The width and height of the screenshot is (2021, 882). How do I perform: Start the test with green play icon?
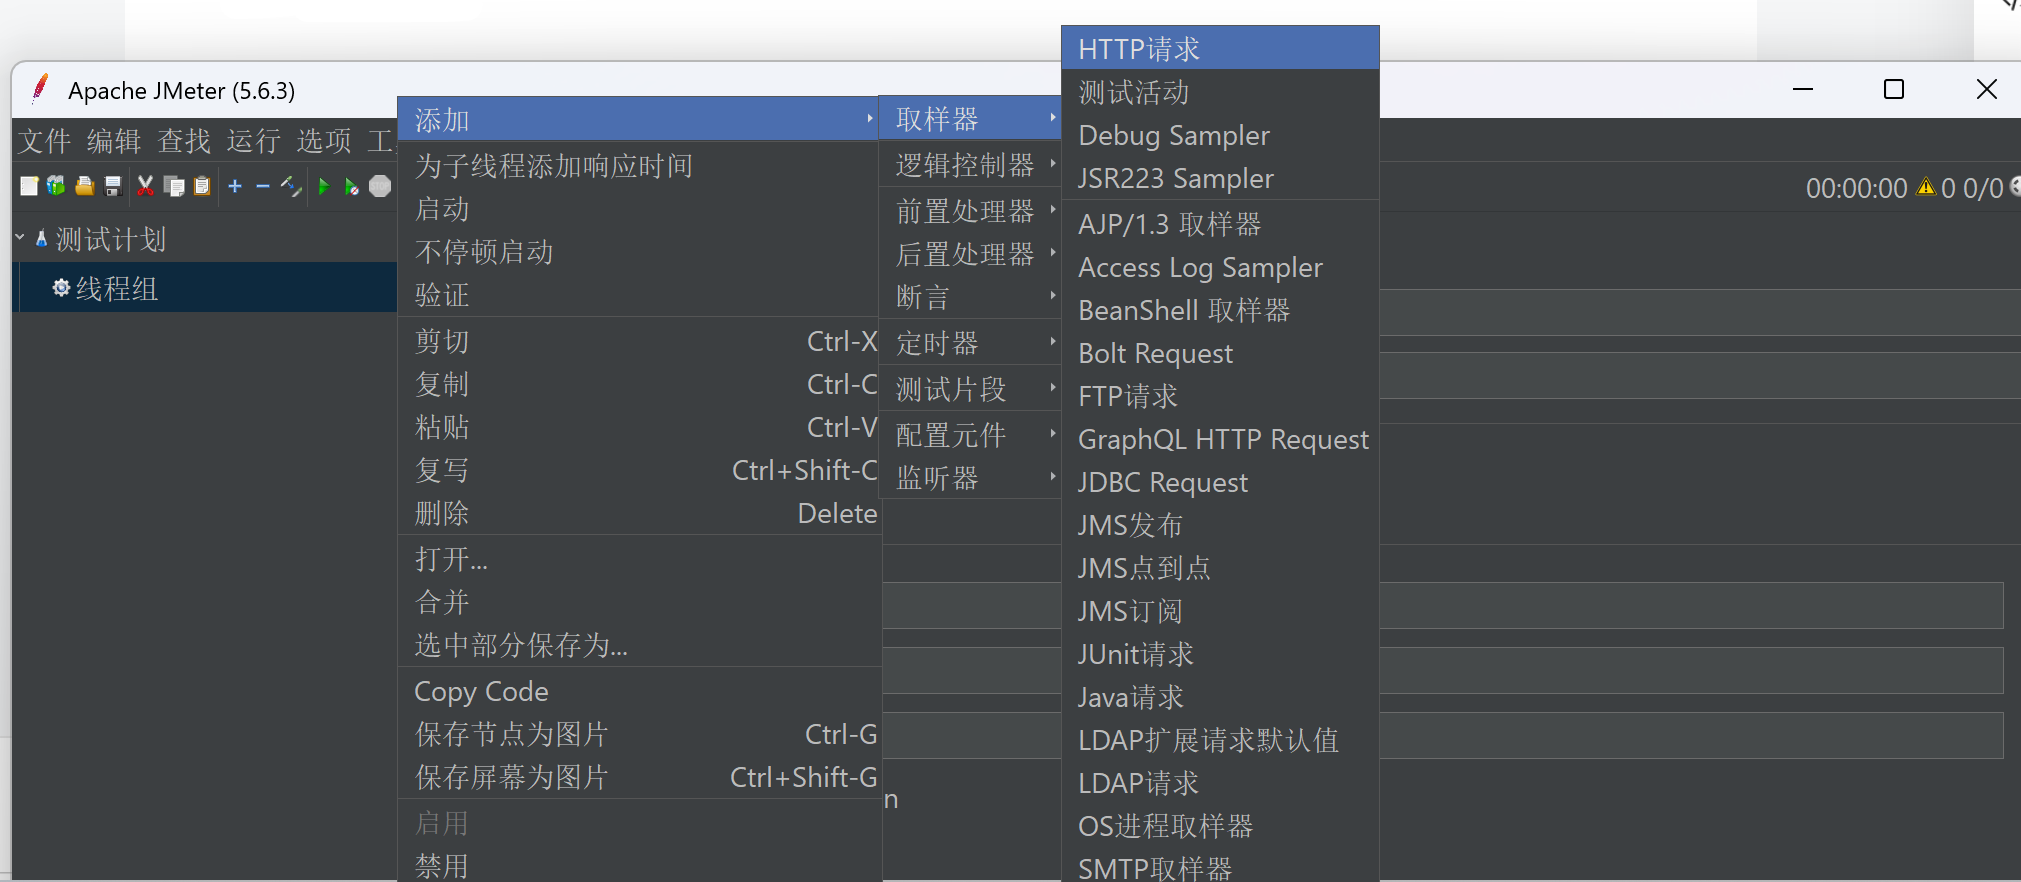(x=323, y=186)
